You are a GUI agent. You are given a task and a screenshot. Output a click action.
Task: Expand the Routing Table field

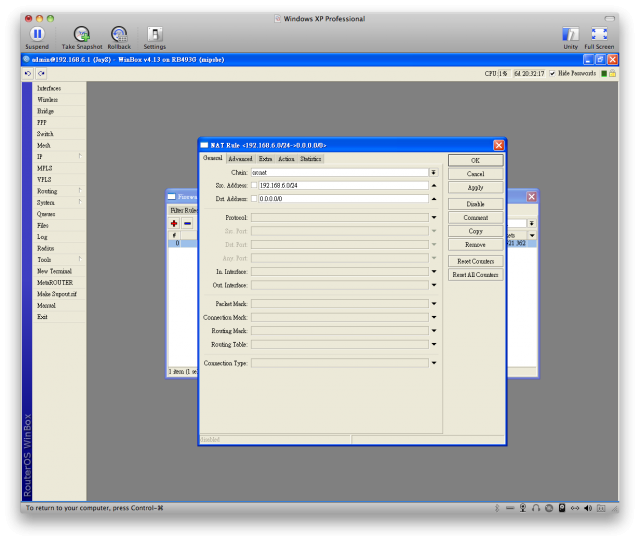[434, 344]
